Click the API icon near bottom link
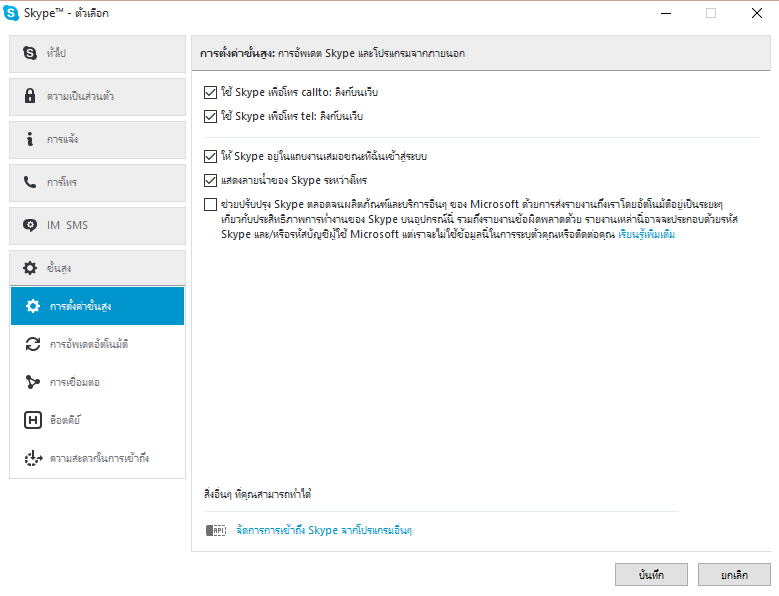This screenshot has height=596, width=779. [x=216, y=530]
